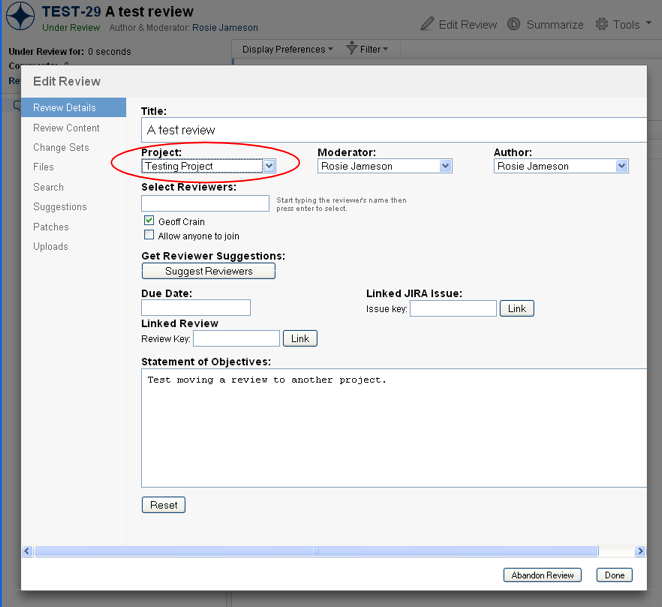662x607 pixels.
Task: Focus the Review Key field
Action: (236, 339)
